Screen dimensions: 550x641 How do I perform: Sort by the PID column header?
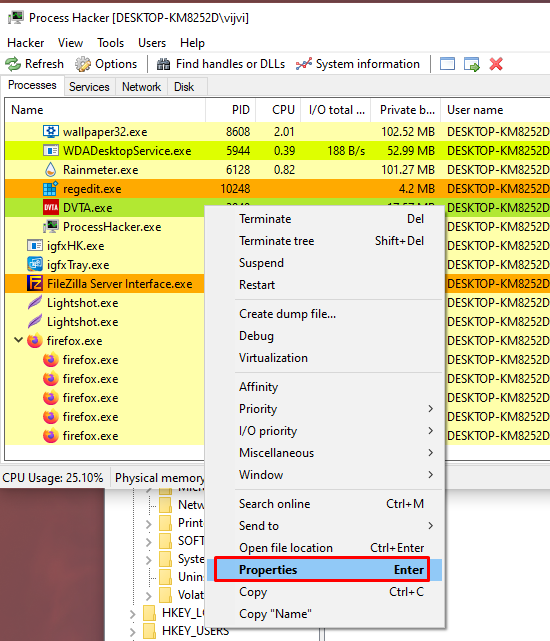231,110
